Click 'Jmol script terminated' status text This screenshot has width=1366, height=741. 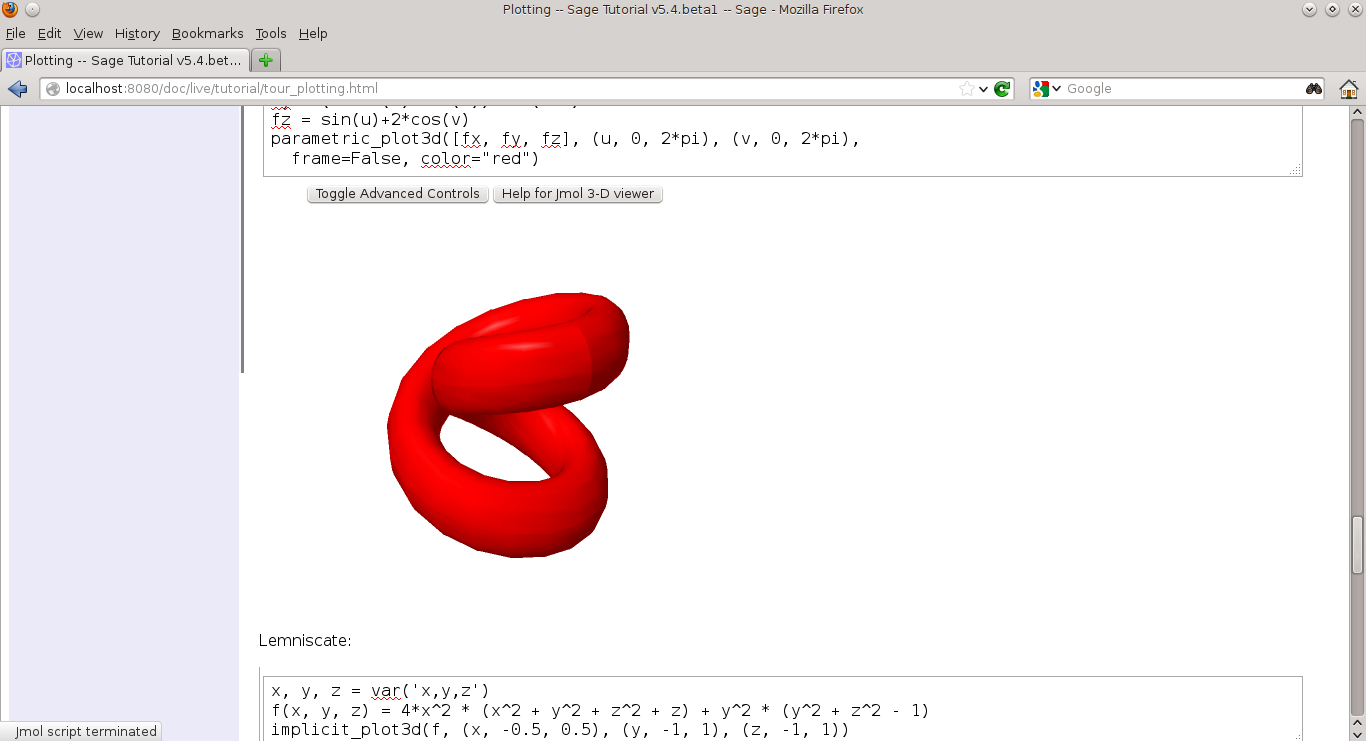(x=86, y=731)
